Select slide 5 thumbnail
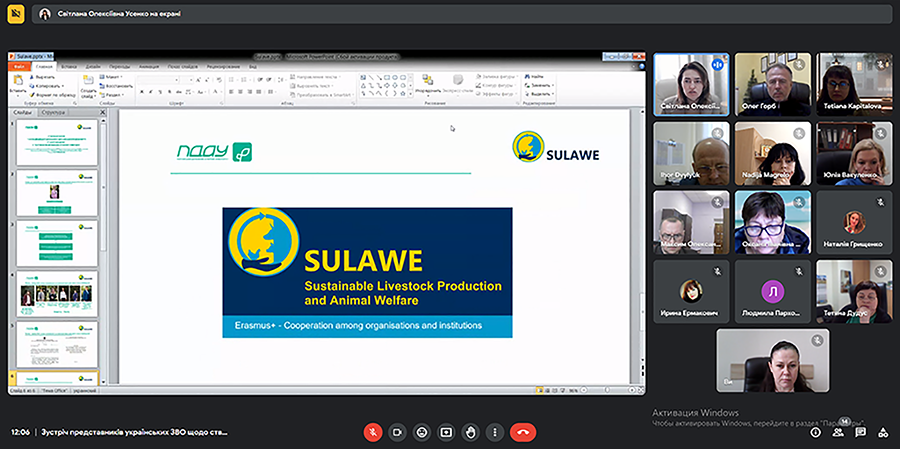 click(x=57, y=345)
